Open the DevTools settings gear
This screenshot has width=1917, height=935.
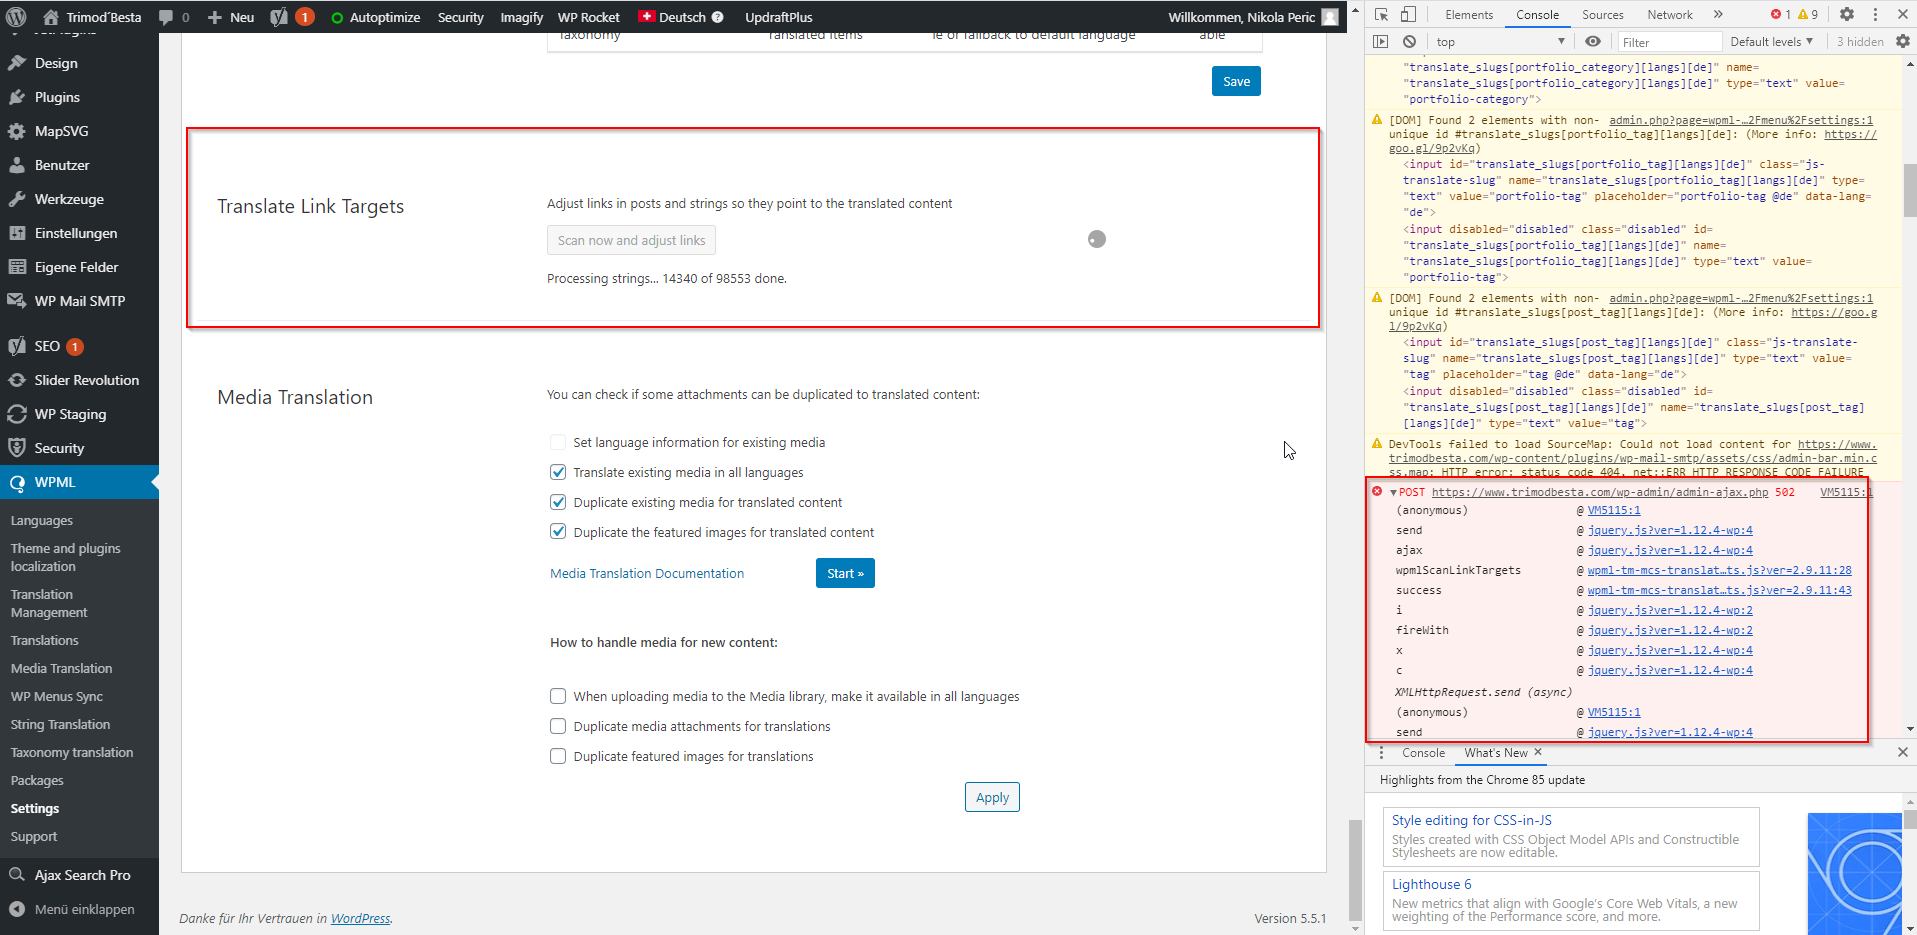pyautogui.click(x=1847, y=14)
